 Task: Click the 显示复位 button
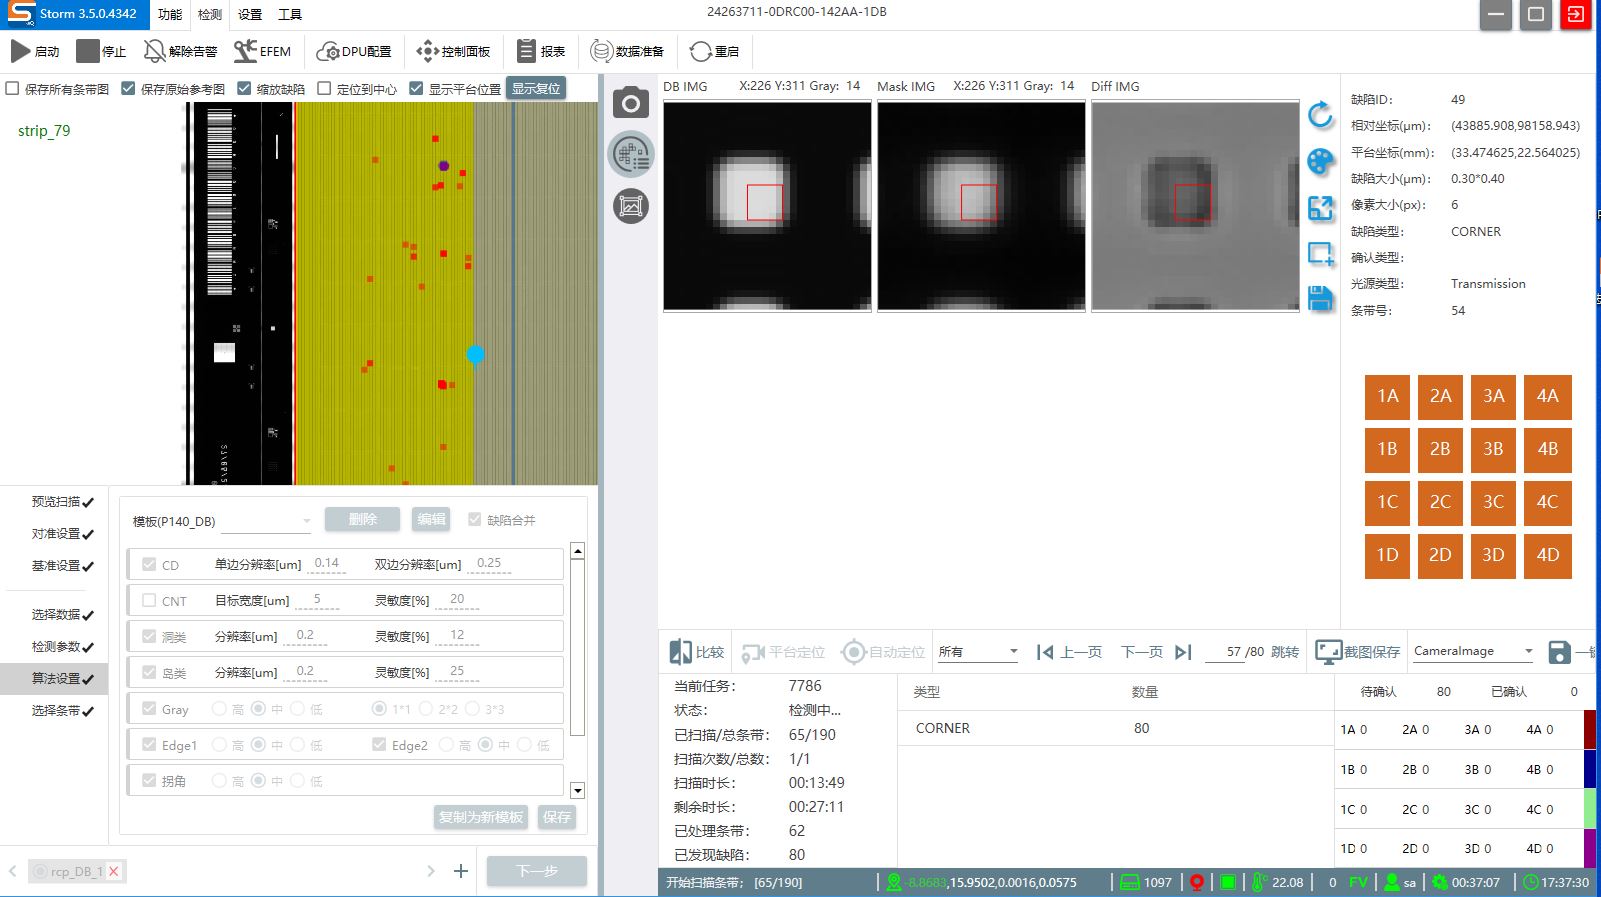click(x=536, y=88)
